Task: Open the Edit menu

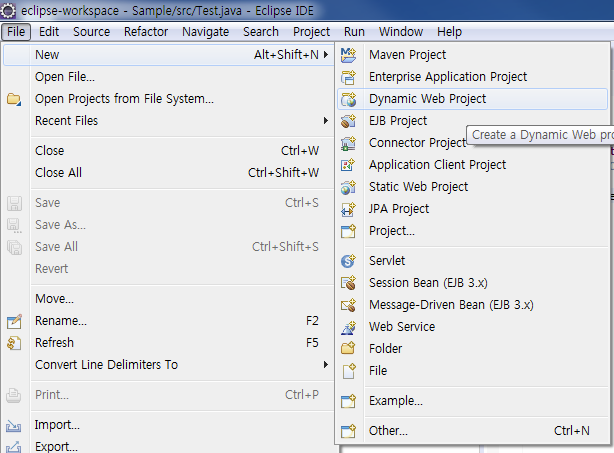Action: [x=49, y=32]
